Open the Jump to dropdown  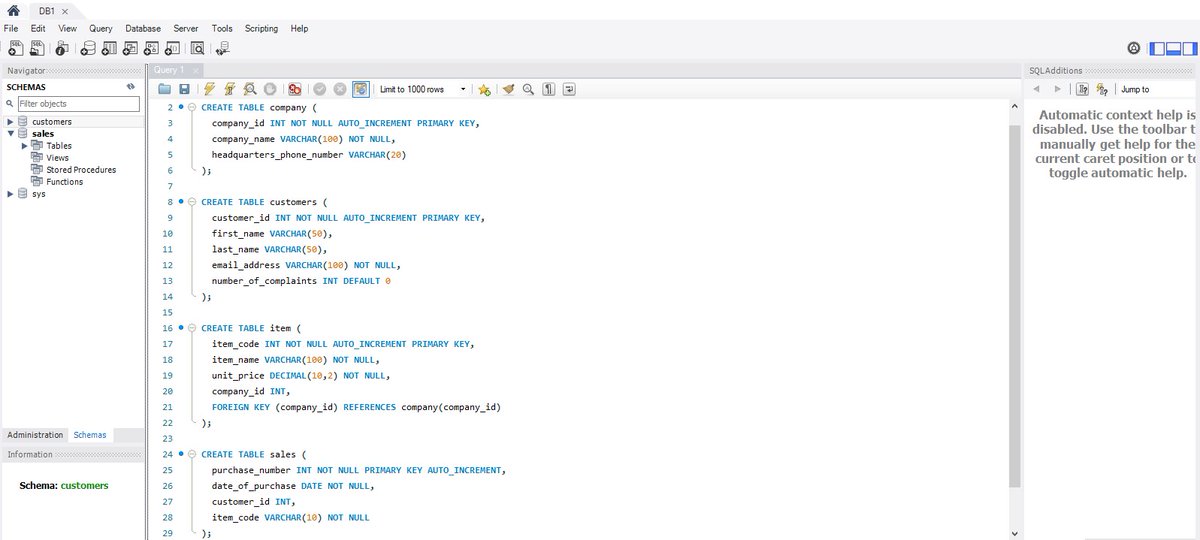pyautogui.click(x=1158, y=89)
